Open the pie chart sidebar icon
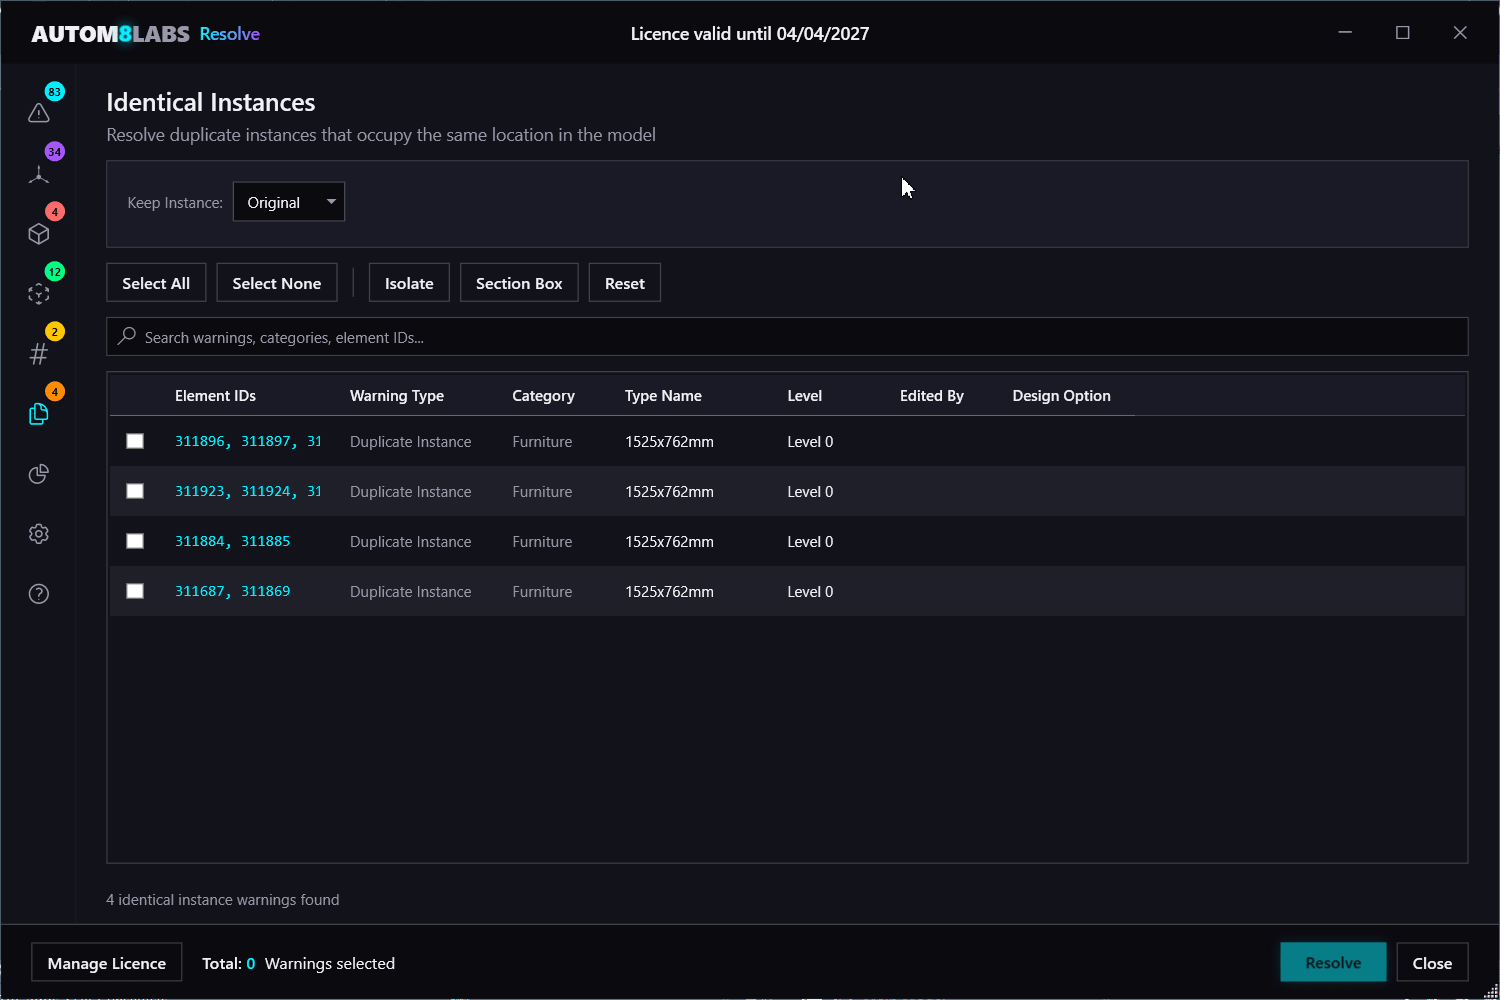1500x1000 pixels. pos(39,474)
